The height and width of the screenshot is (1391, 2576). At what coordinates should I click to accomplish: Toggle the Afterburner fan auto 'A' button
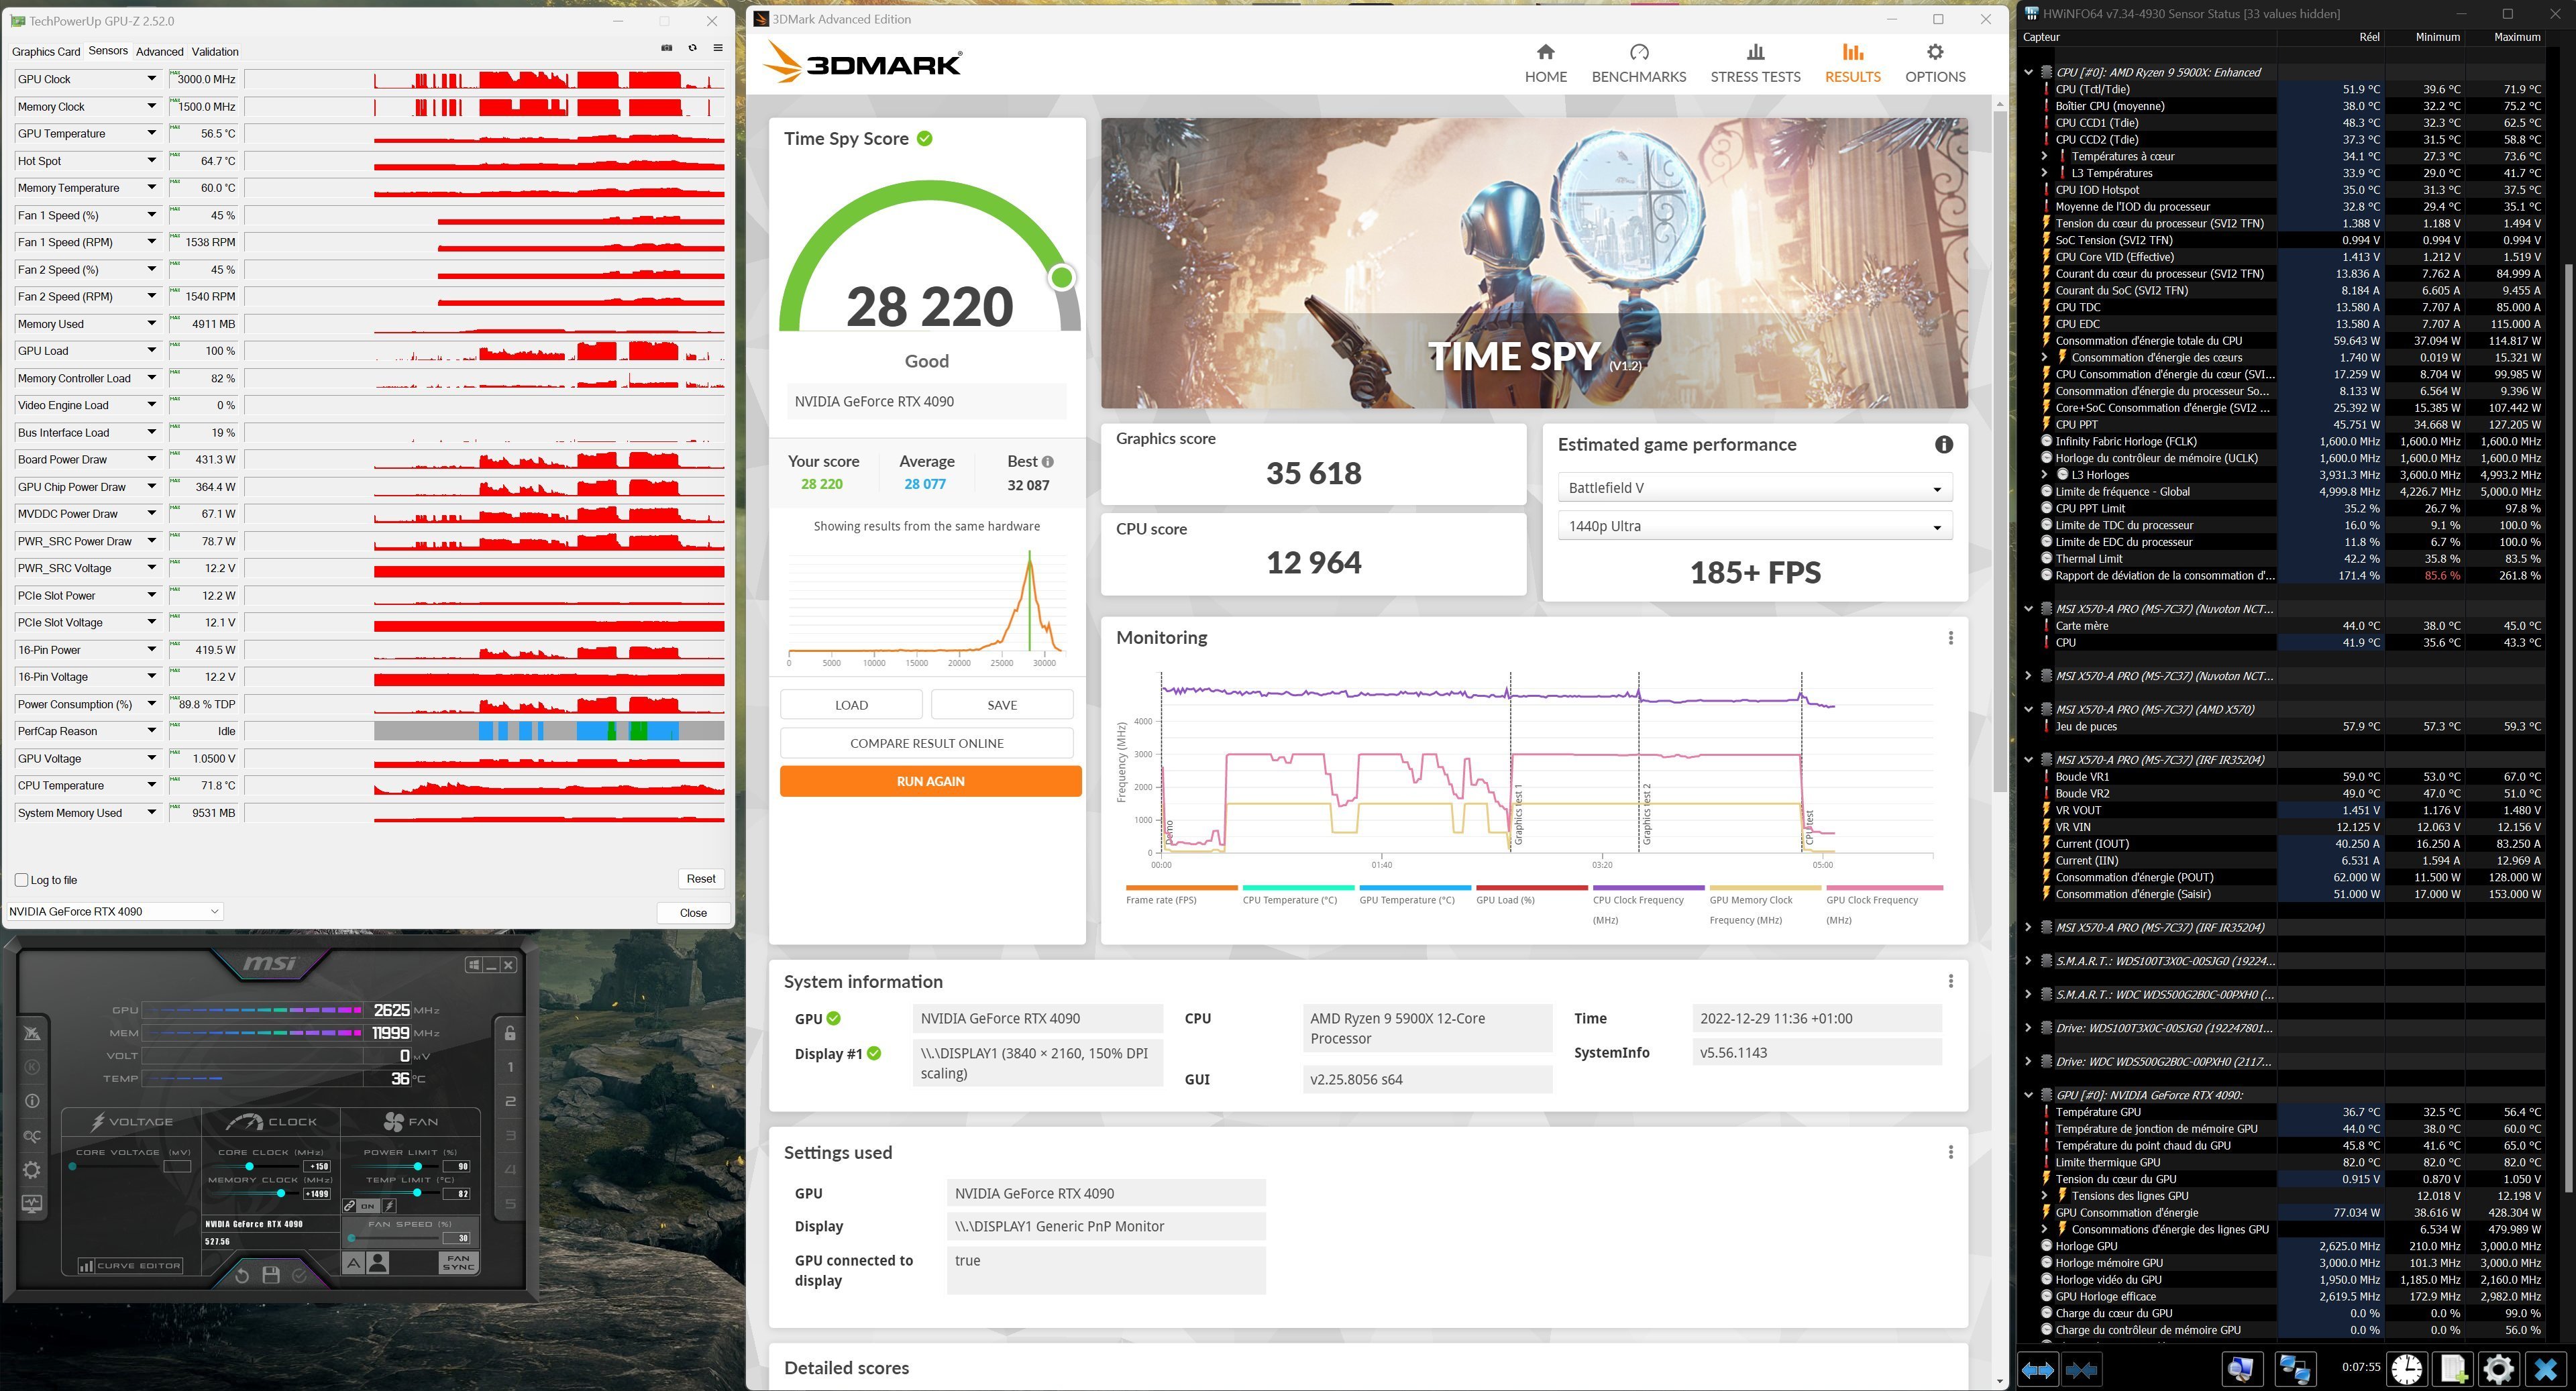(x=354, y=1263)
